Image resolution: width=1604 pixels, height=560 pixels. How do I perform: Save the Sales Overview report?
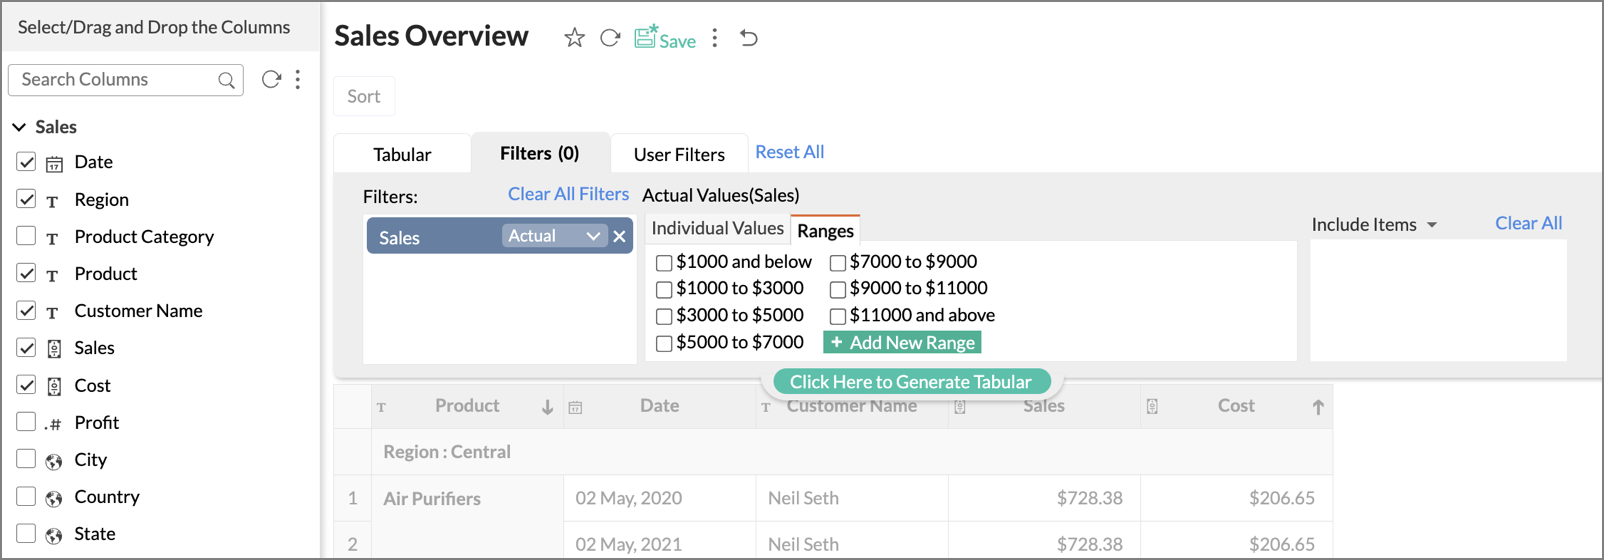click(x=665, y=38)
